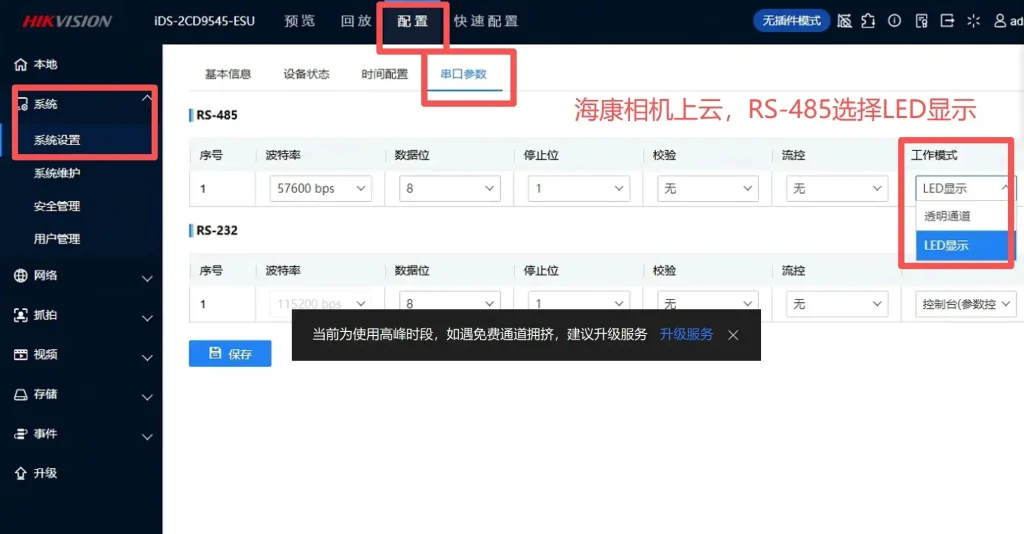Switch to 回放 top navigation tab
The height and width of the screenshot is (534, 1024).
(357, 21)
